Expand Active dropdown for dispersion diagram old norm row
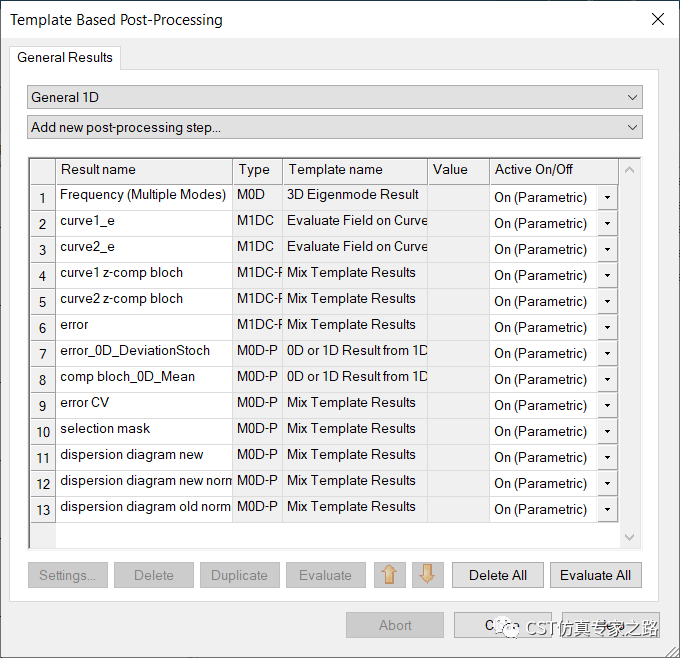 [607, 510]
